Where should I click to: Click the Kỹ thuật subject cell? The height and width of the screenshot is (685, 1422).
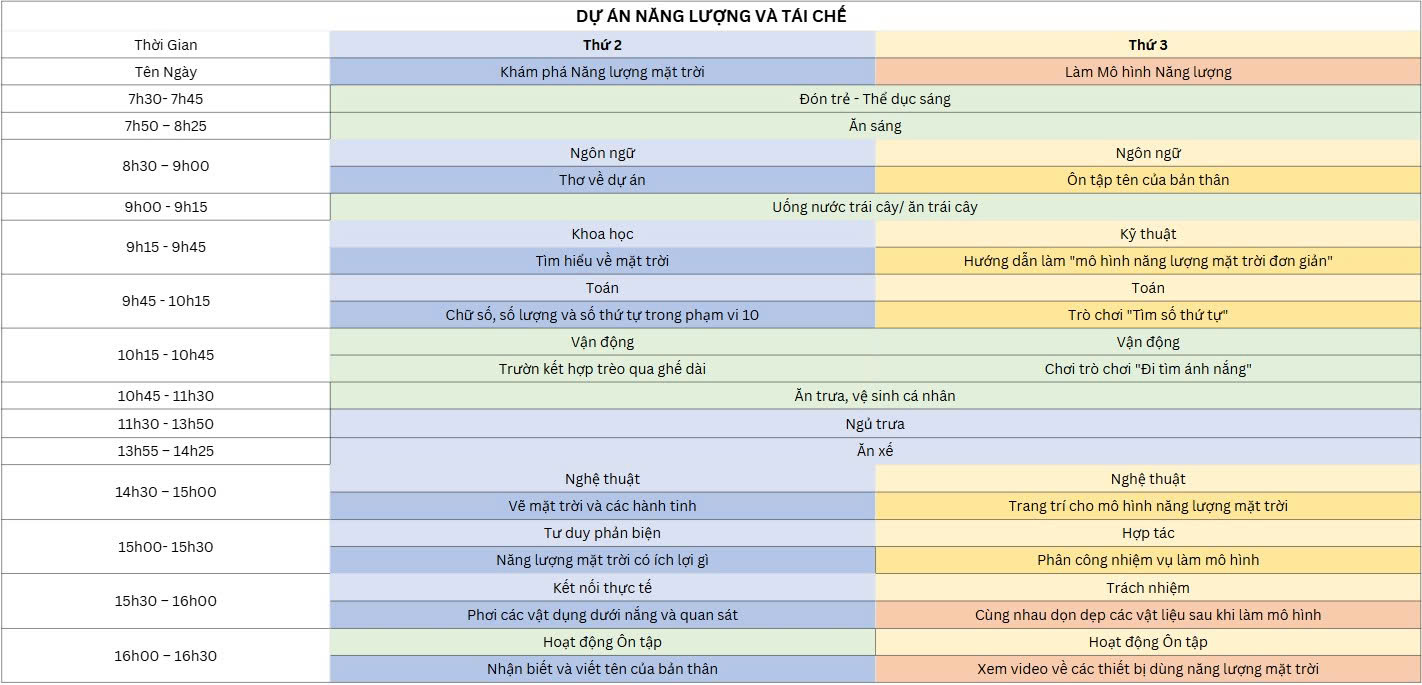pos(1148,234)
